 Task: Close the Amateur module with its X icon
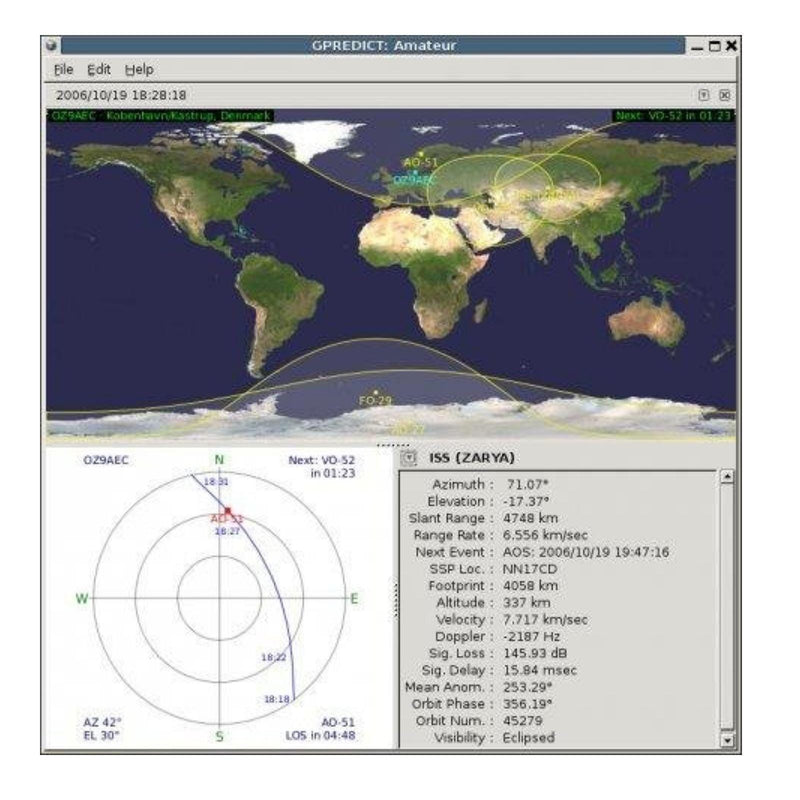tap(724, 95)
